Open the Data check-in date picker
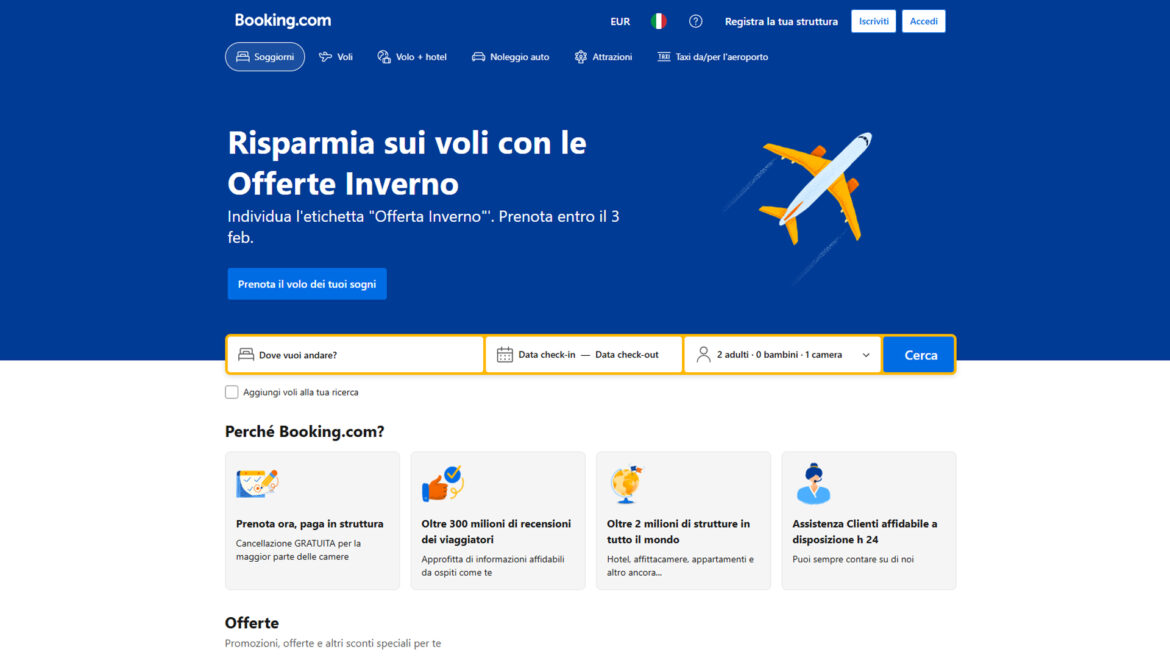1170x658 pixels. click(x=547, y=355)
